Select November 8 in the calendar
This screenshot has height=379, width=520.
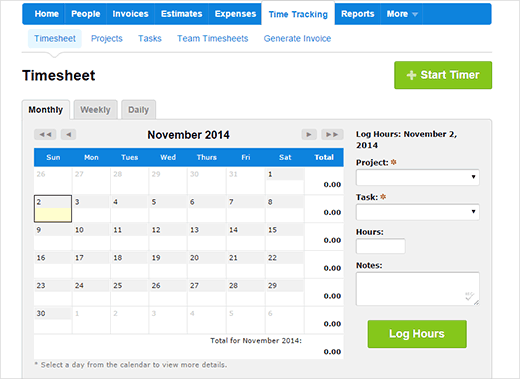285,209
